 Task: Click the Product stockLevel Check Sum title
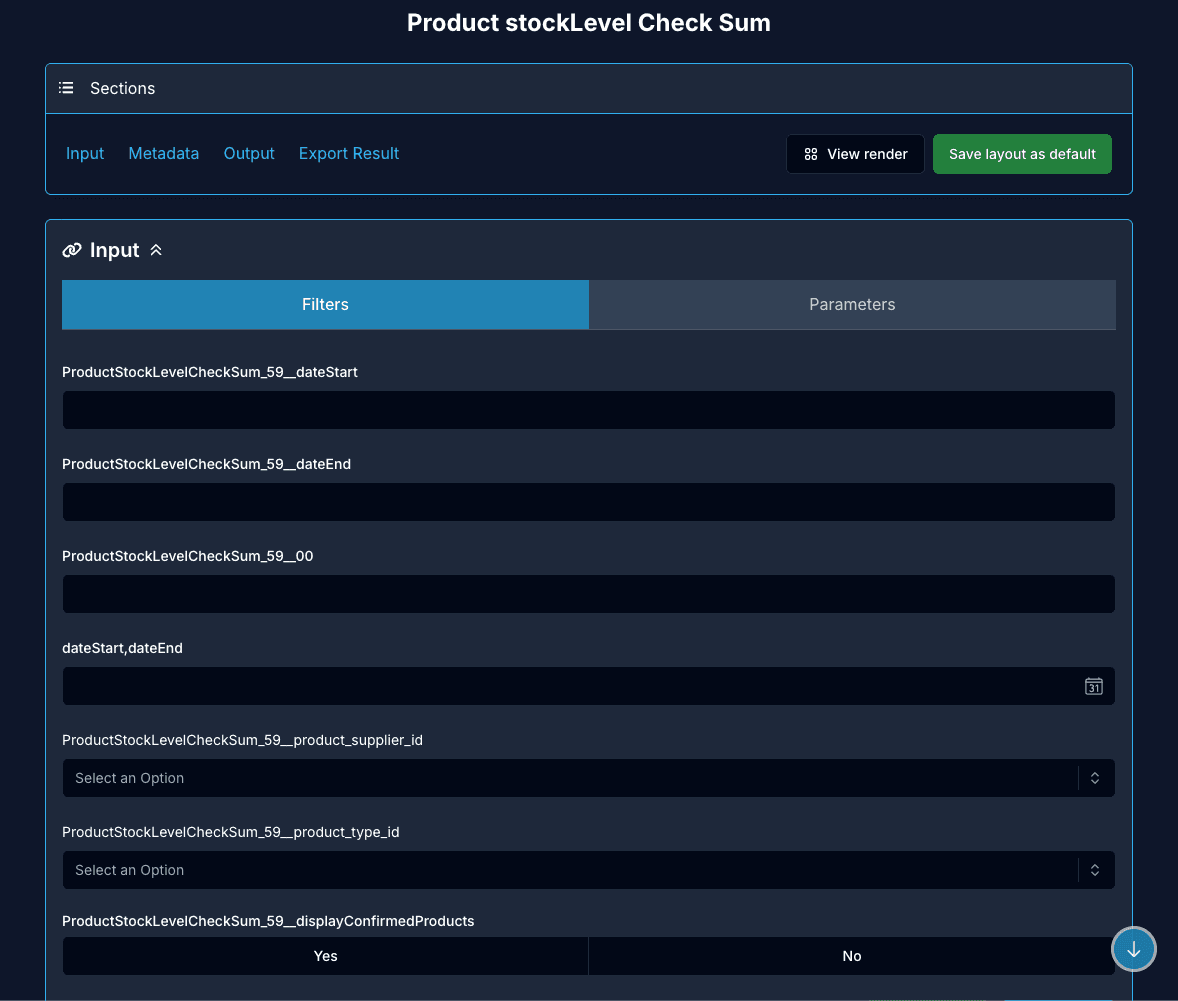[x=588, y=23]
